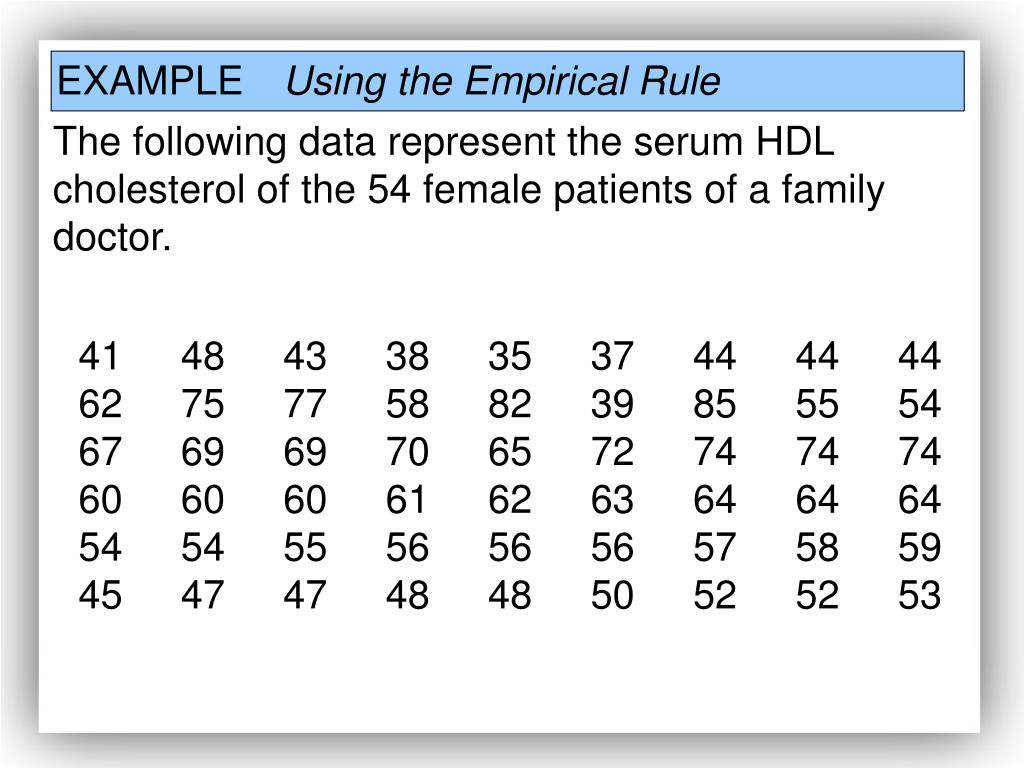
Task: Click the word doctor. ending the paragraph
Action: pyautogui.click(x=112, y=236)
